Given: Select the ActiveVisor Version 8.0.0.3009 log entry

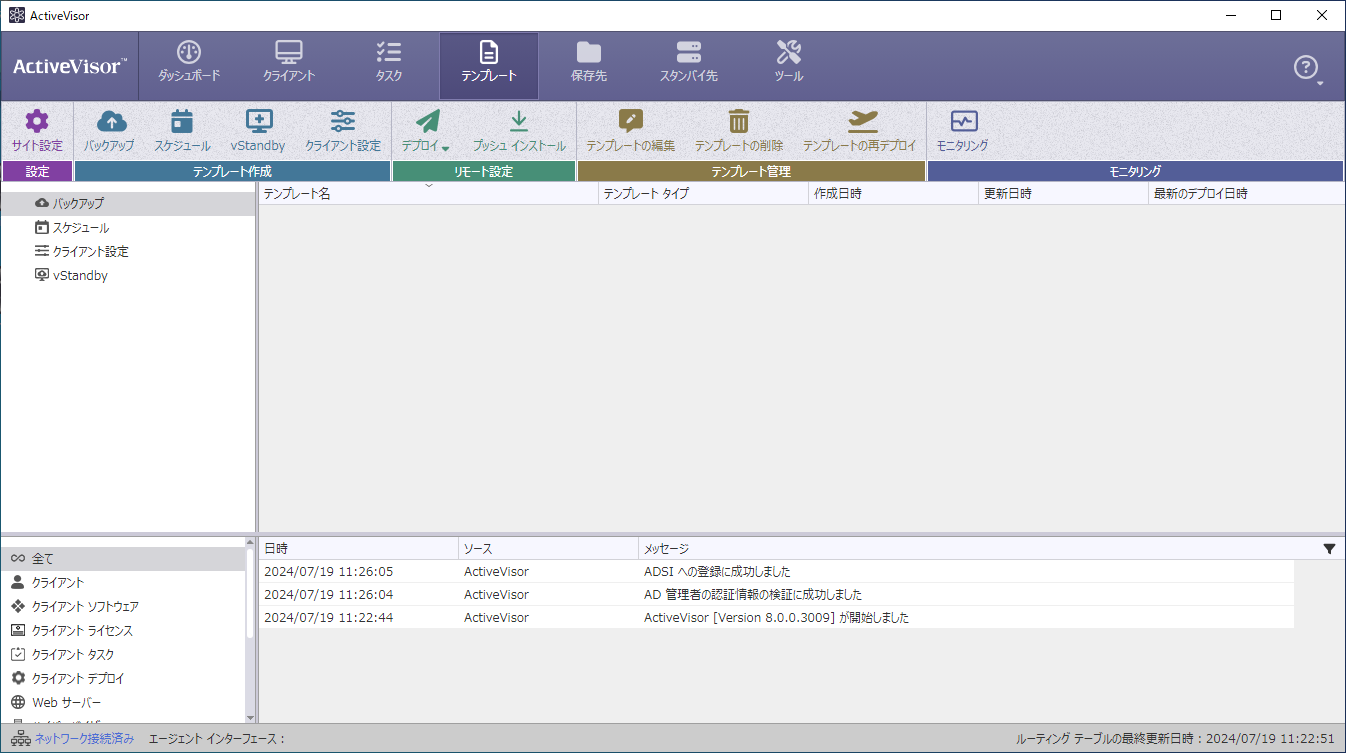Looking at the screenshot, I should [x=776, y=617].
